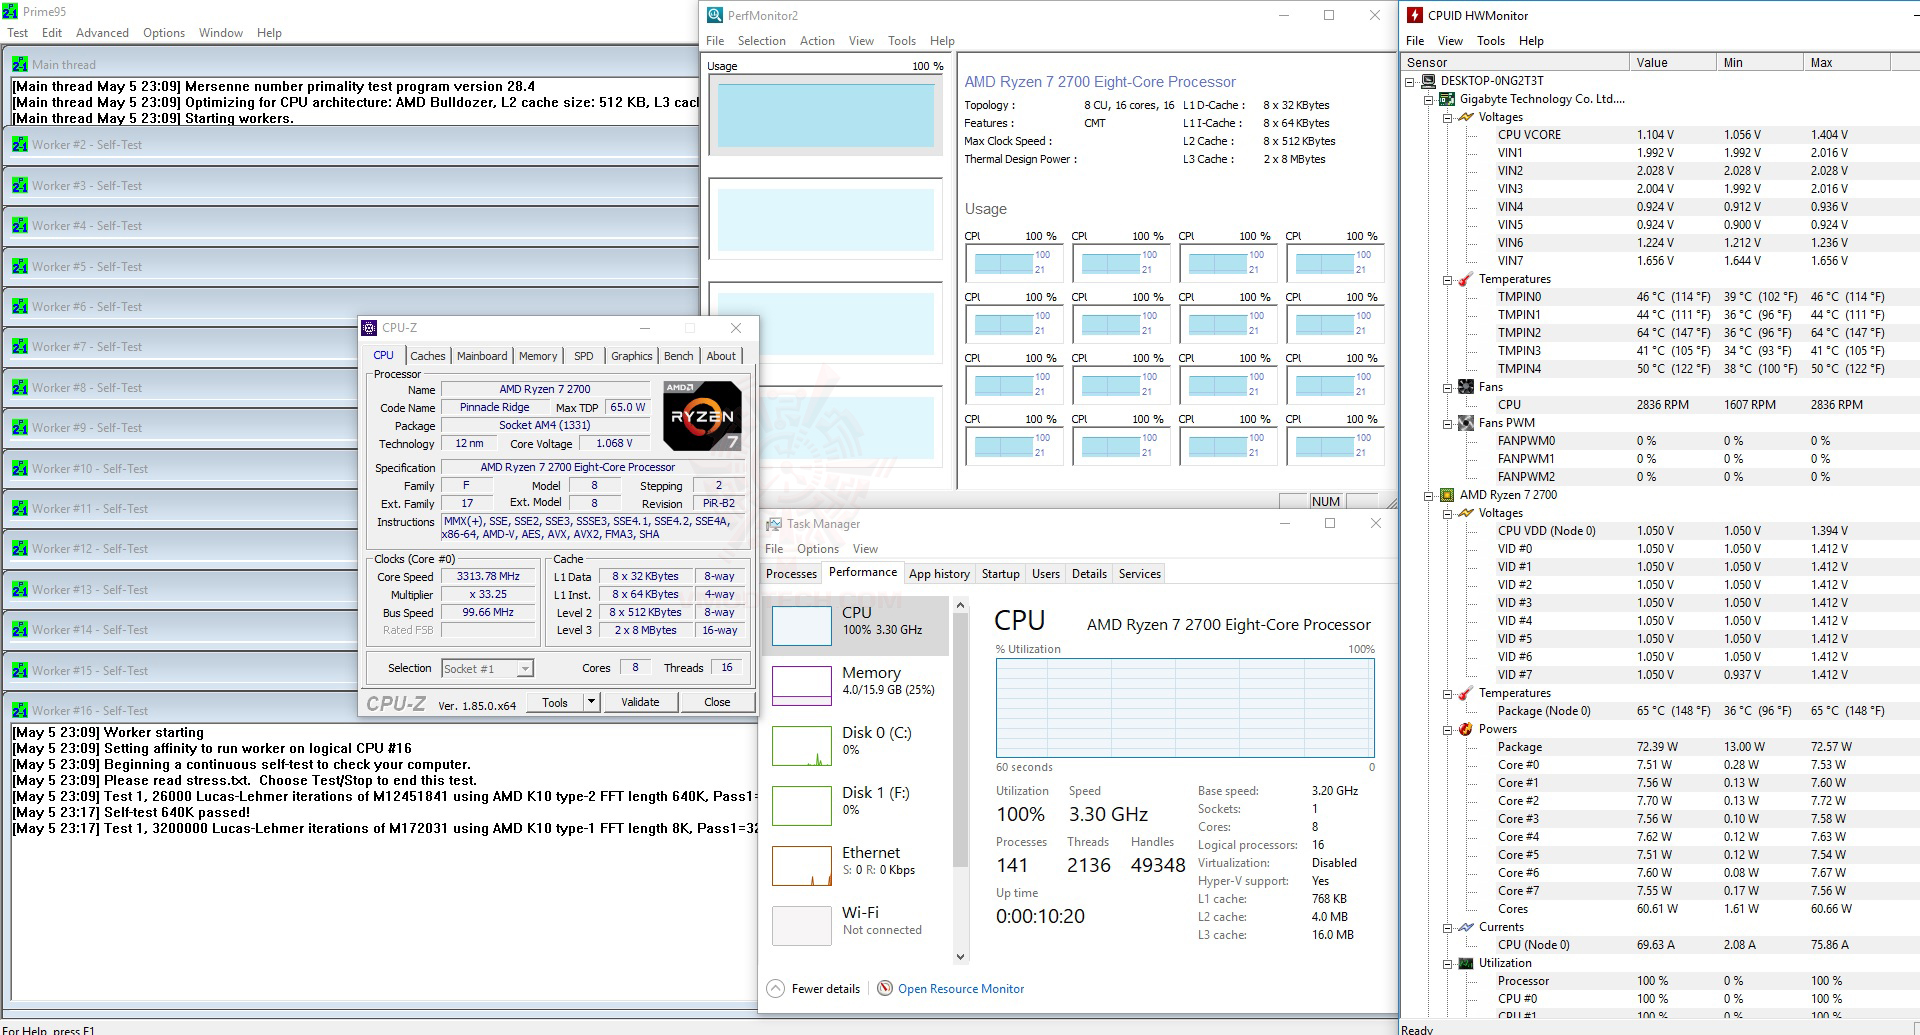Click the AMD Ryzen 7 logo in CPU-Z
This screenshot has height=1035, width=1920.
click(x=701, y=415)
